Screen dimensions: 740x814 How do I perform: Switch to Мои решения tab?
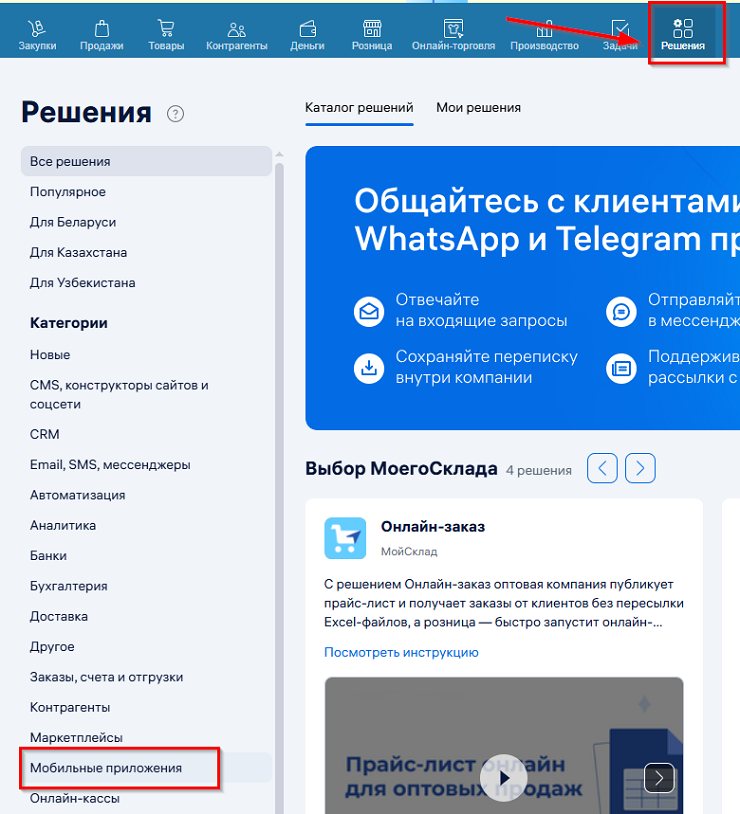pyautogui.click(x=478, y=108)
